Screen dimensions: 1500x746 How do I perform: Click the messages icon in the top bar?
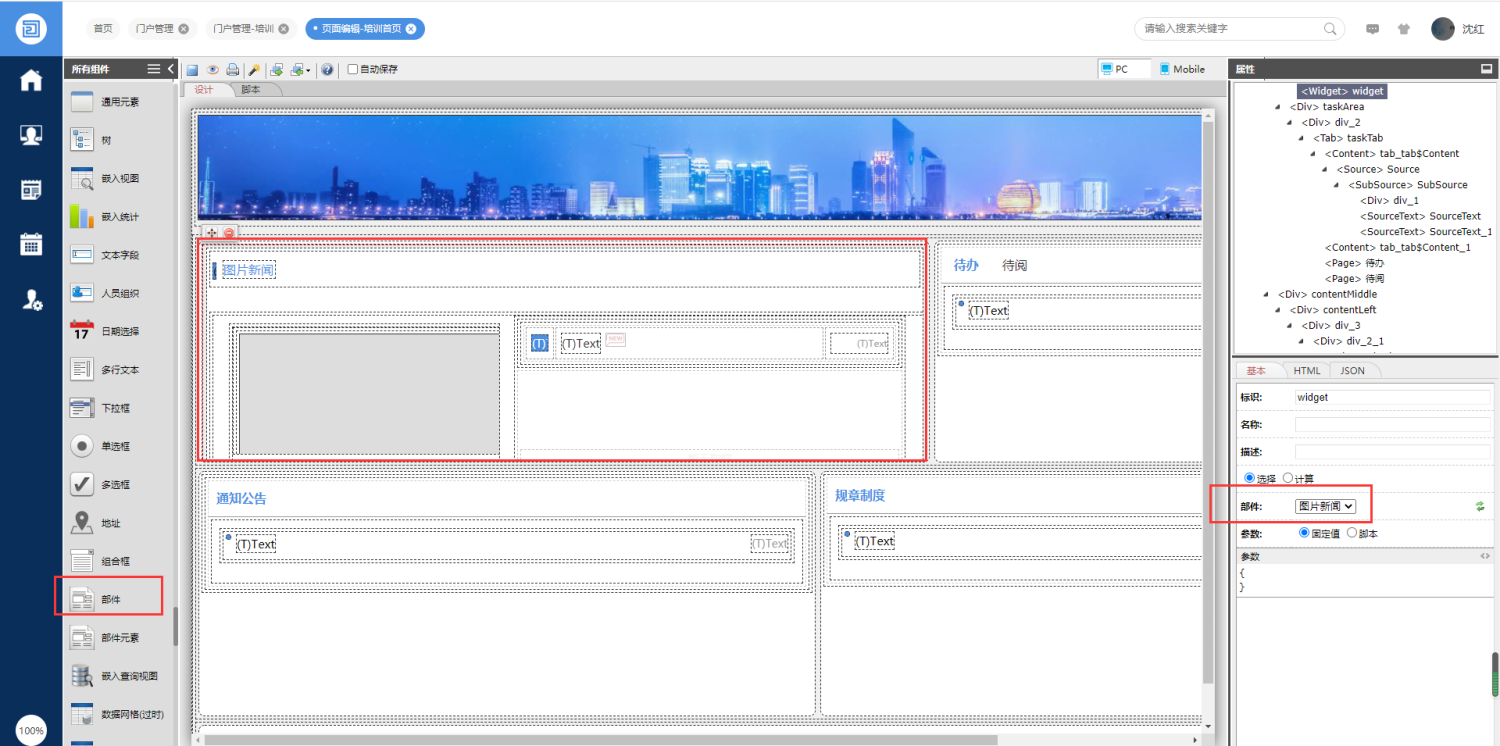point(1372,29)
